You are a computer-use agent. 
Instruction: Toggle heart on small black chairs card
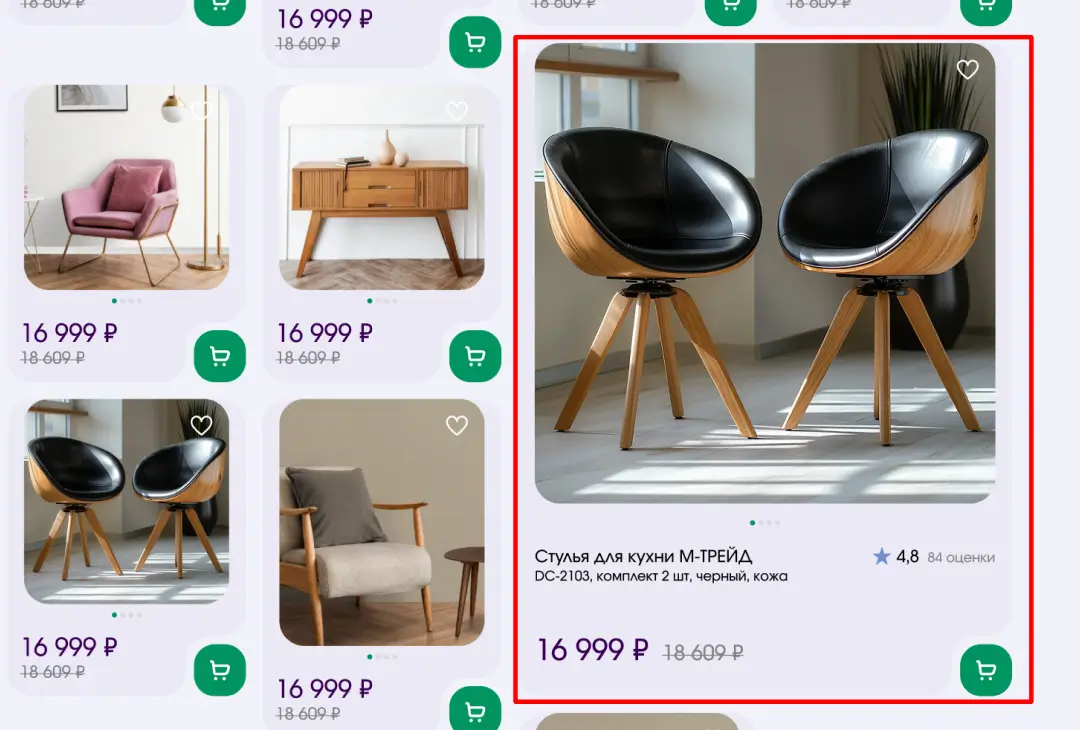point(201,426)
